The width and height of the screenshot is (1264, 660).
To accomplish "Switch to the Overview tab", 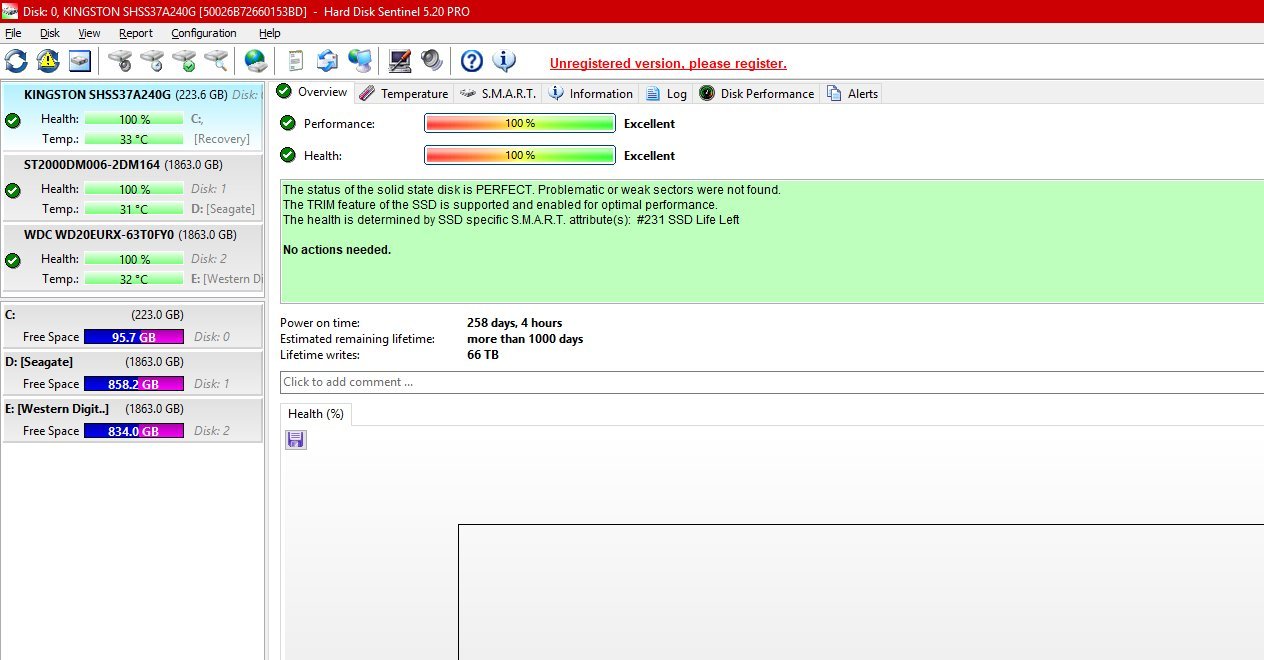I will (x=313, y=92).
